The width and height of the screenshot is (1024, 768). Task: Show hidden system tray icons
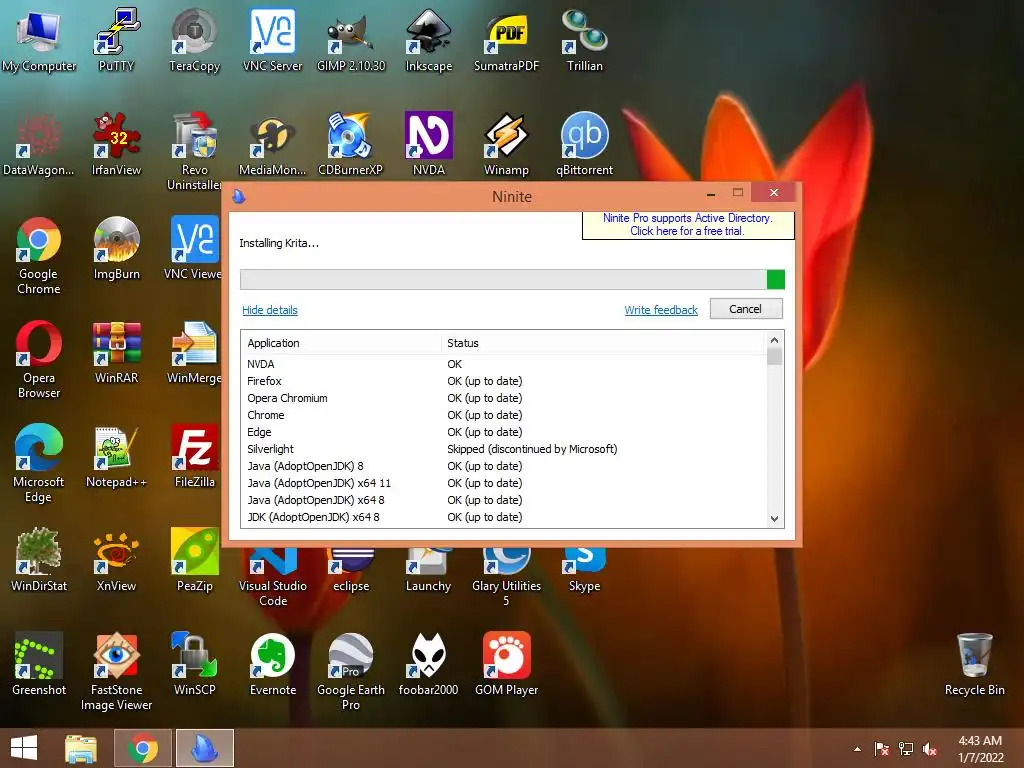click(857, 749)
